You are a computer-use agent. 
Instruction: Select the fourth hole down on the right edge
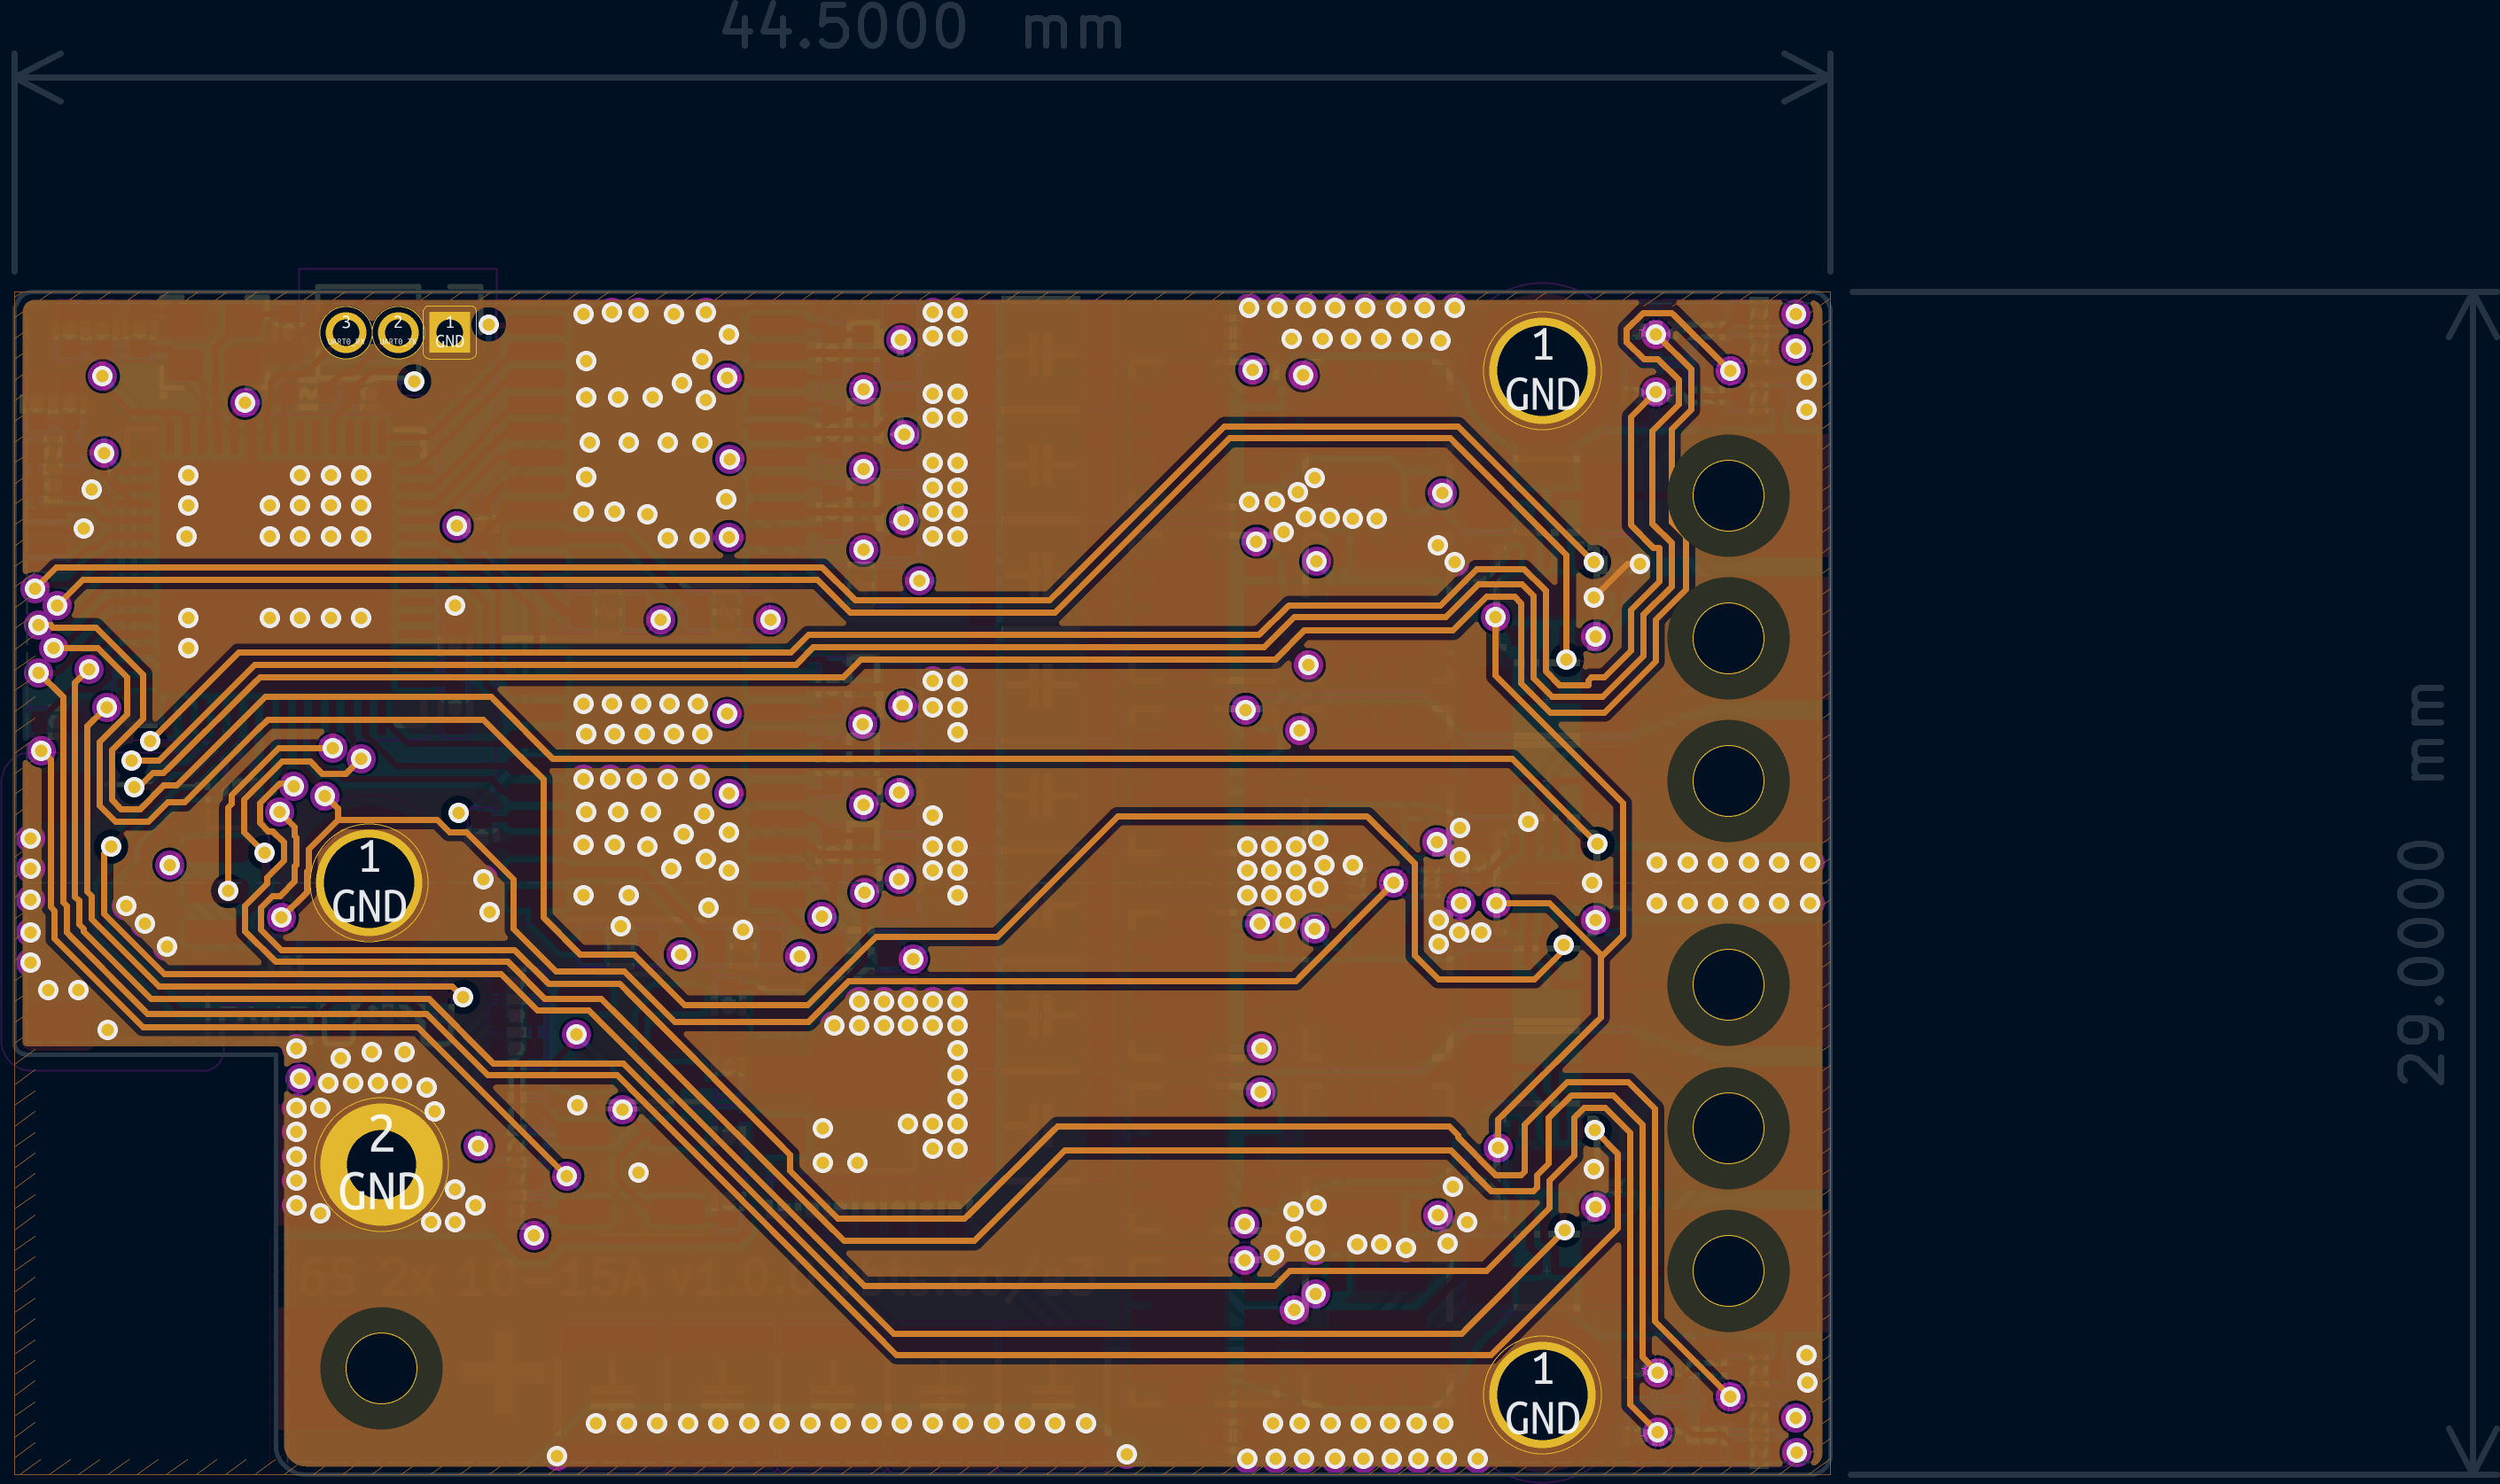pos(1727,984)
